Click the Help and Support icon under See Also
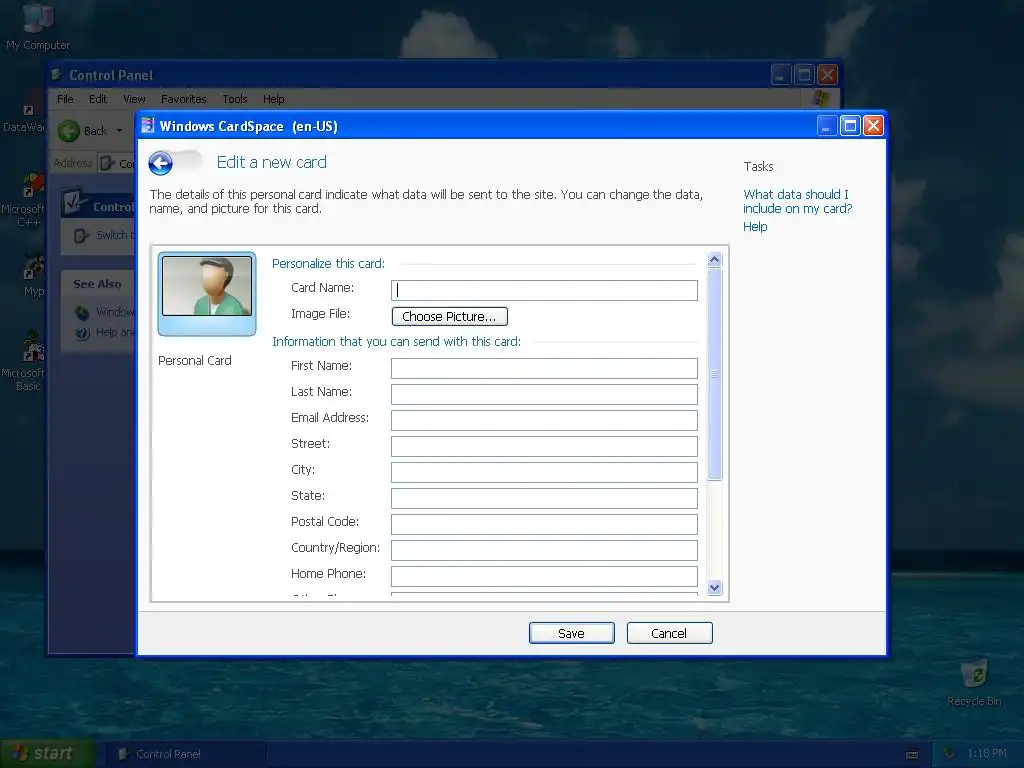This screenshot has width=1024, height=768. [x=82, y=333]
